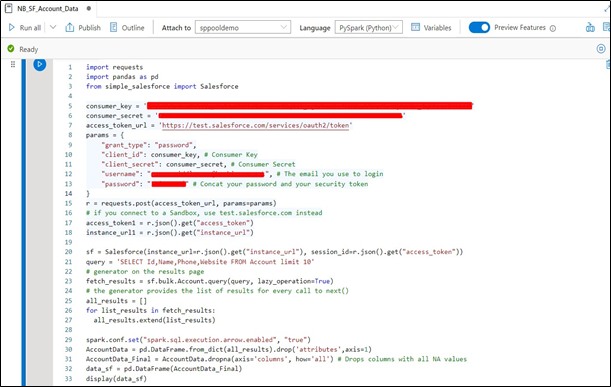This screenshot has height=387, width=611.
Task: Click the toolbar icon right of Preview Features
Action: [590, 28]
